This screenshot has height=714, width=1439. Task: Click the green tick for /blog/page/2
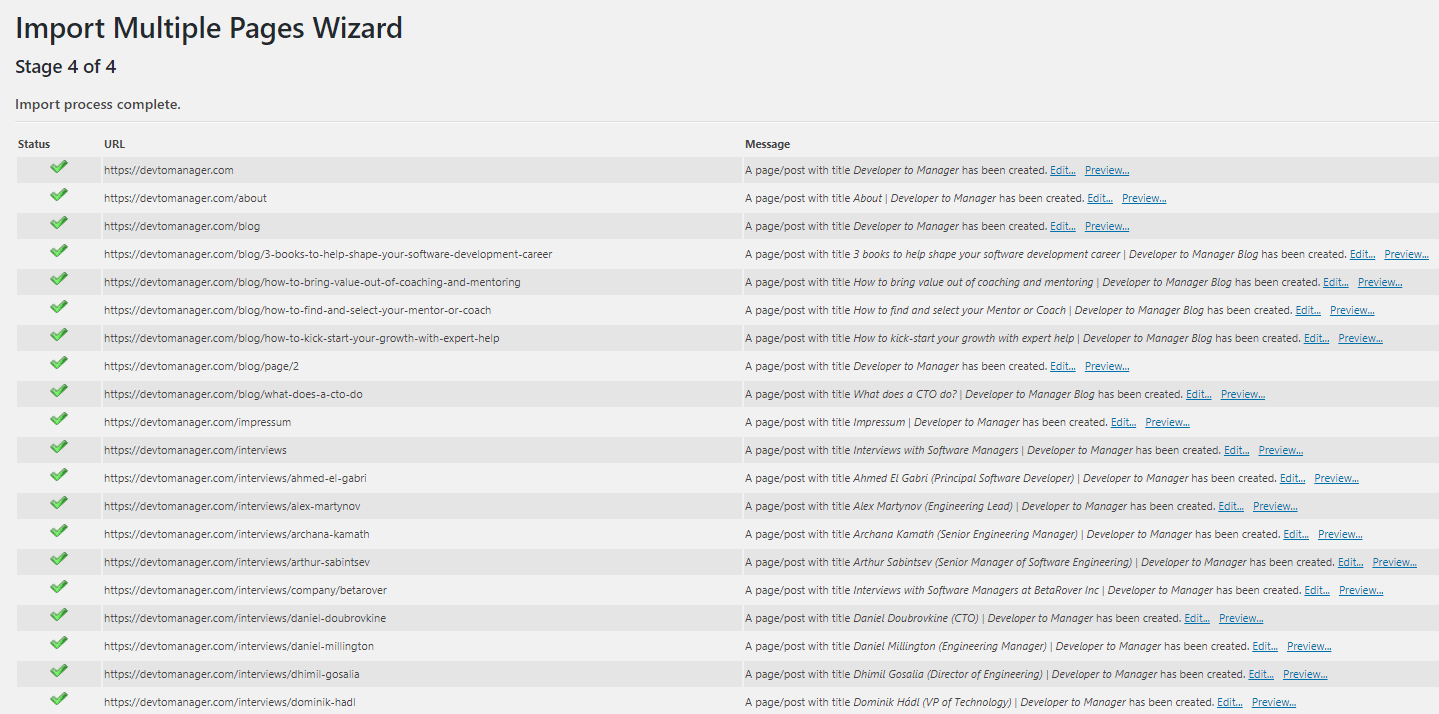coord(57,365)
